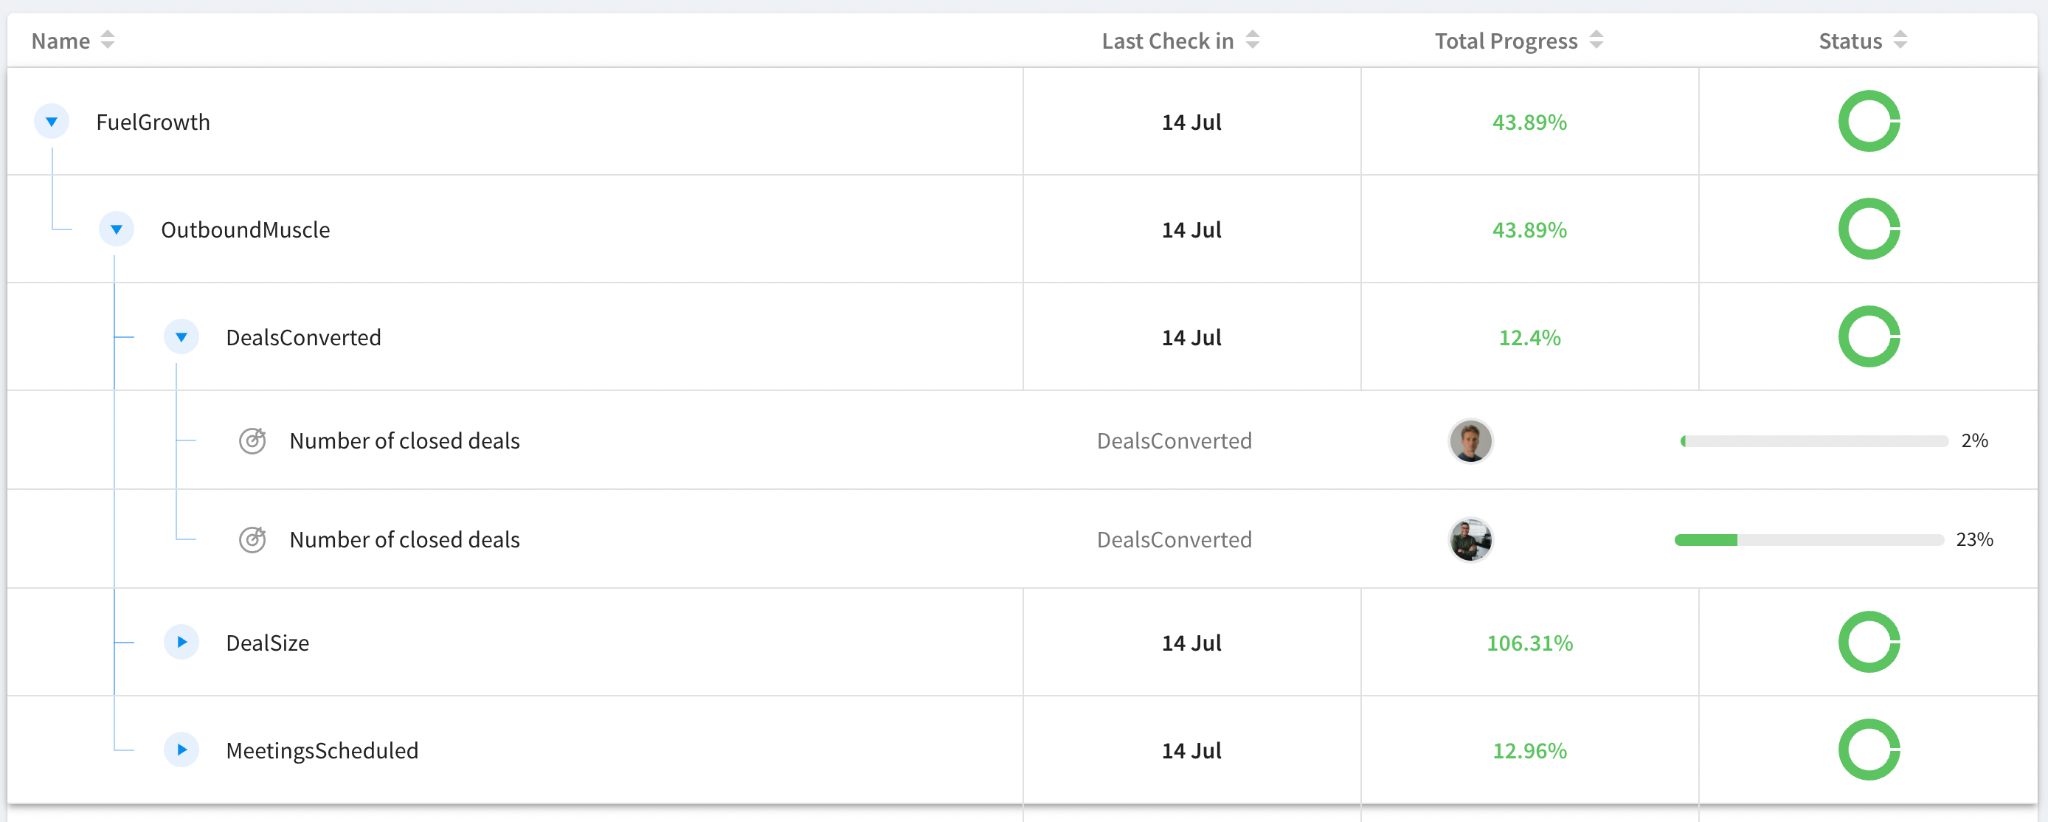The width and height of the screenshot is (2048, 822).
Task: Expand the DealSize objective
Action: (x=181, y=642)
